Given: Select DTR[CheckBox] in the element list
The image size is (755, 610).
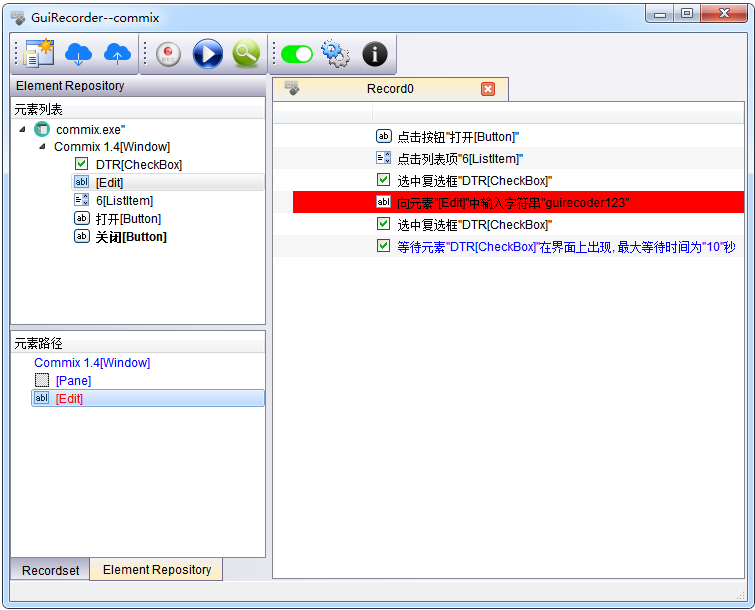Looking at the screenshot, I should click(139, 165).
